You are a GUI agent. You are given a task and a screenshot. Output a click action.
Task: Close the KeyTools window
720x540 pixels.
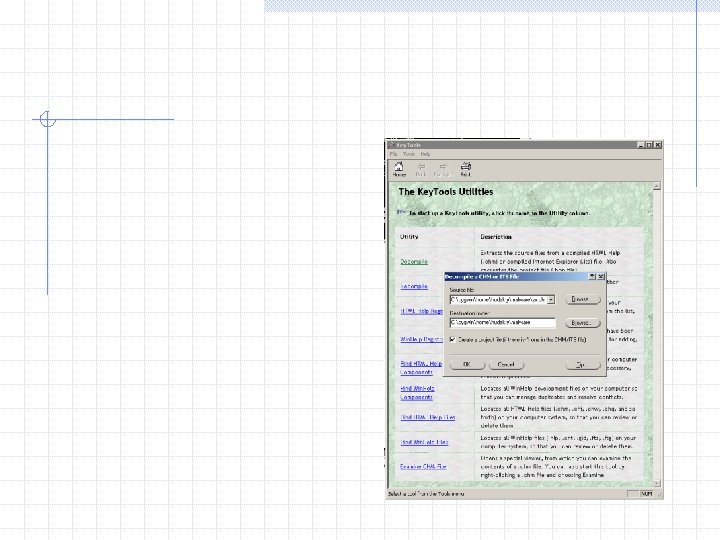(658, 145)
